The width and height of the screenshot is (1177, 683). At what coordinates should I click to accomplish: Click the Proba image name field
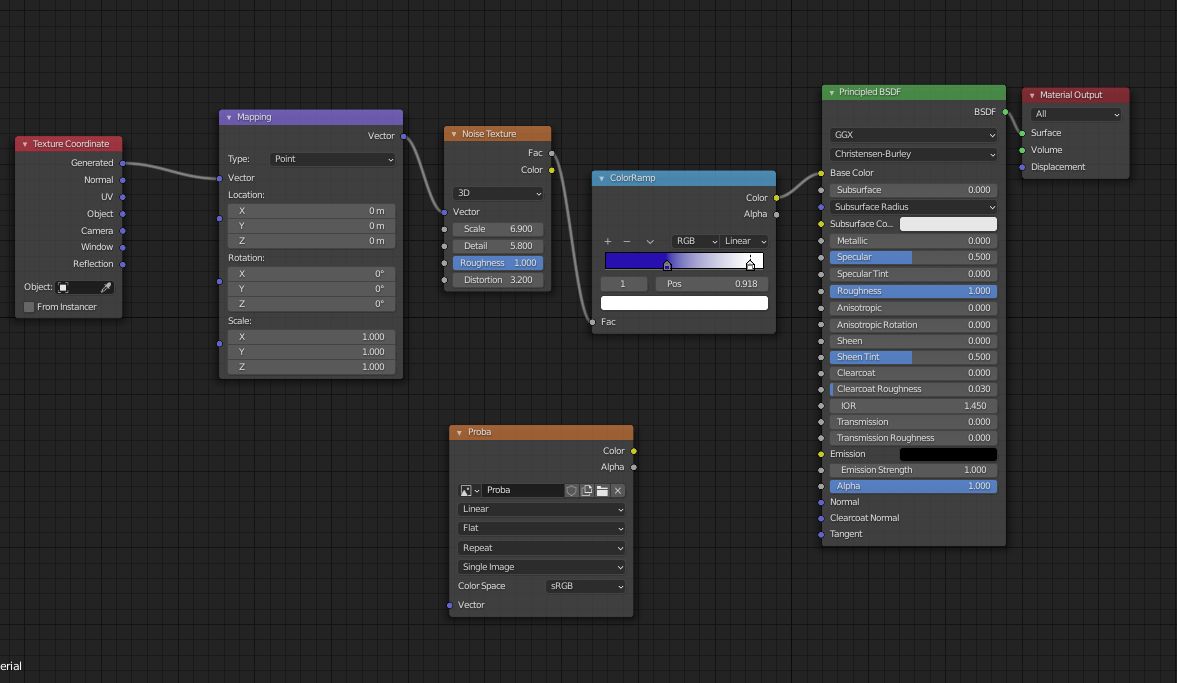coord(522,490)
